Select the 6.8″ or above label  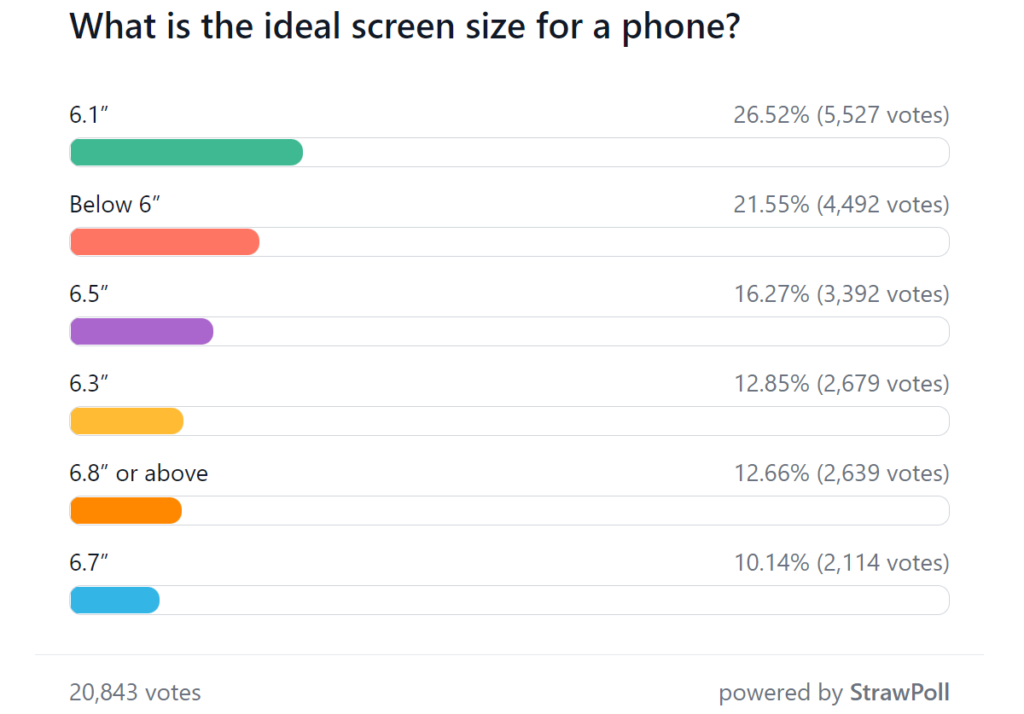(x=138, y=473)
